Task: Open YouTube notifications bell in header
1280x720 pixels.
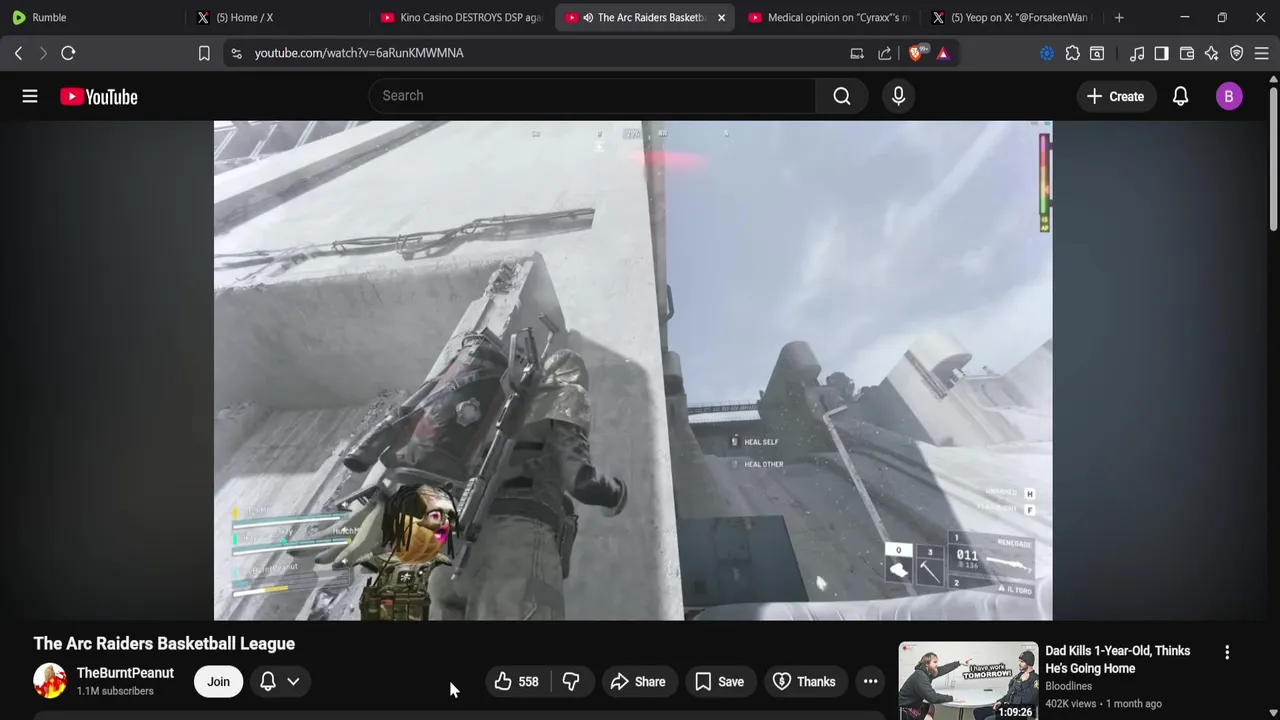Action: tap(1180, 96)
